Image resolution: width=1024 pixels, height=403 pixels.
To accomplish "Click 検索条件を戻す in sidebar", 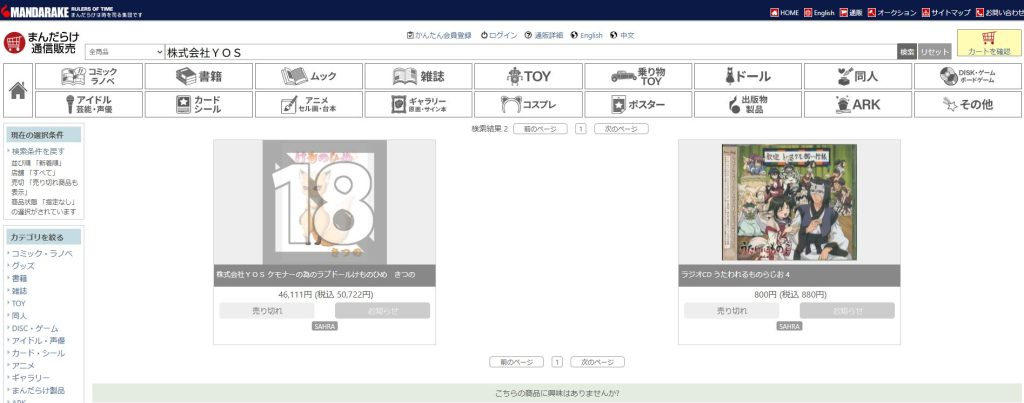I will tap(38, 151).
